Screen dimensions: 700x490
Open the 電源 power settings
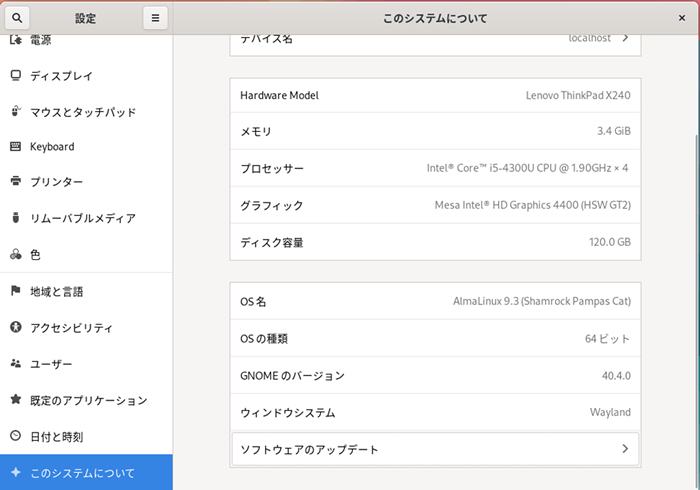tap(40, 41)
